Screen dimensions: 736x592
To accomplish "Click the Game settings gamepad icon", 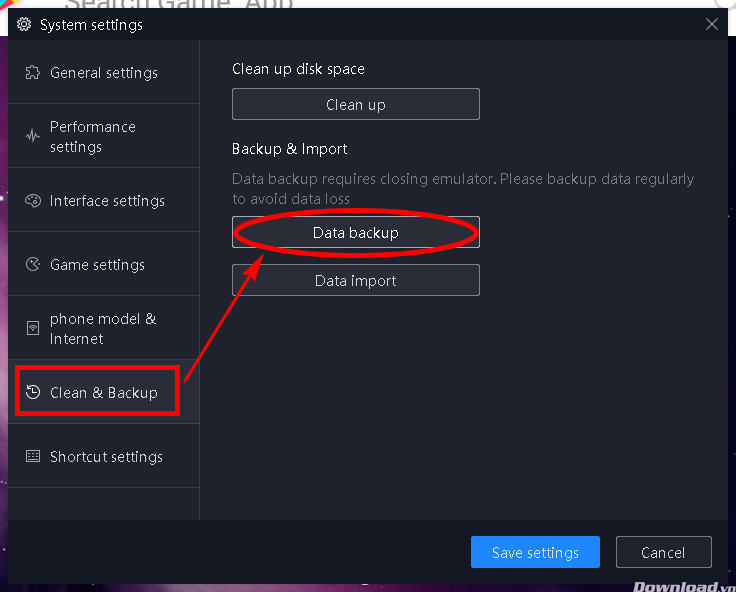I will [x=33, y=265].
